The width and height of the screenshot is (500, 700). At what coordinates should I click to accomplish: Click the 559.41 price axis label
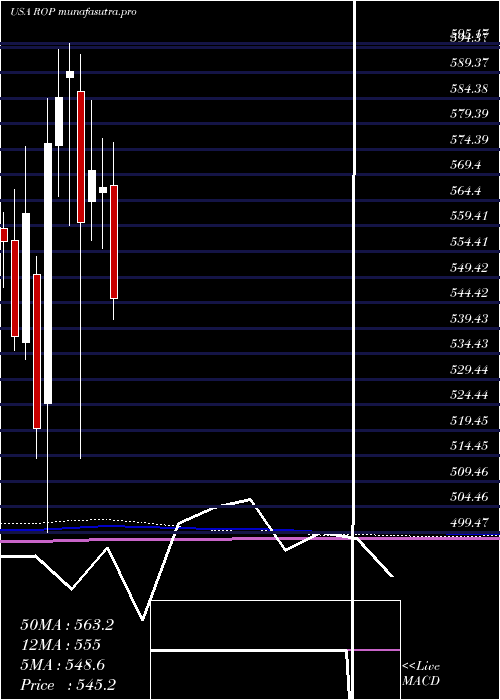click(x=469, y=217)
